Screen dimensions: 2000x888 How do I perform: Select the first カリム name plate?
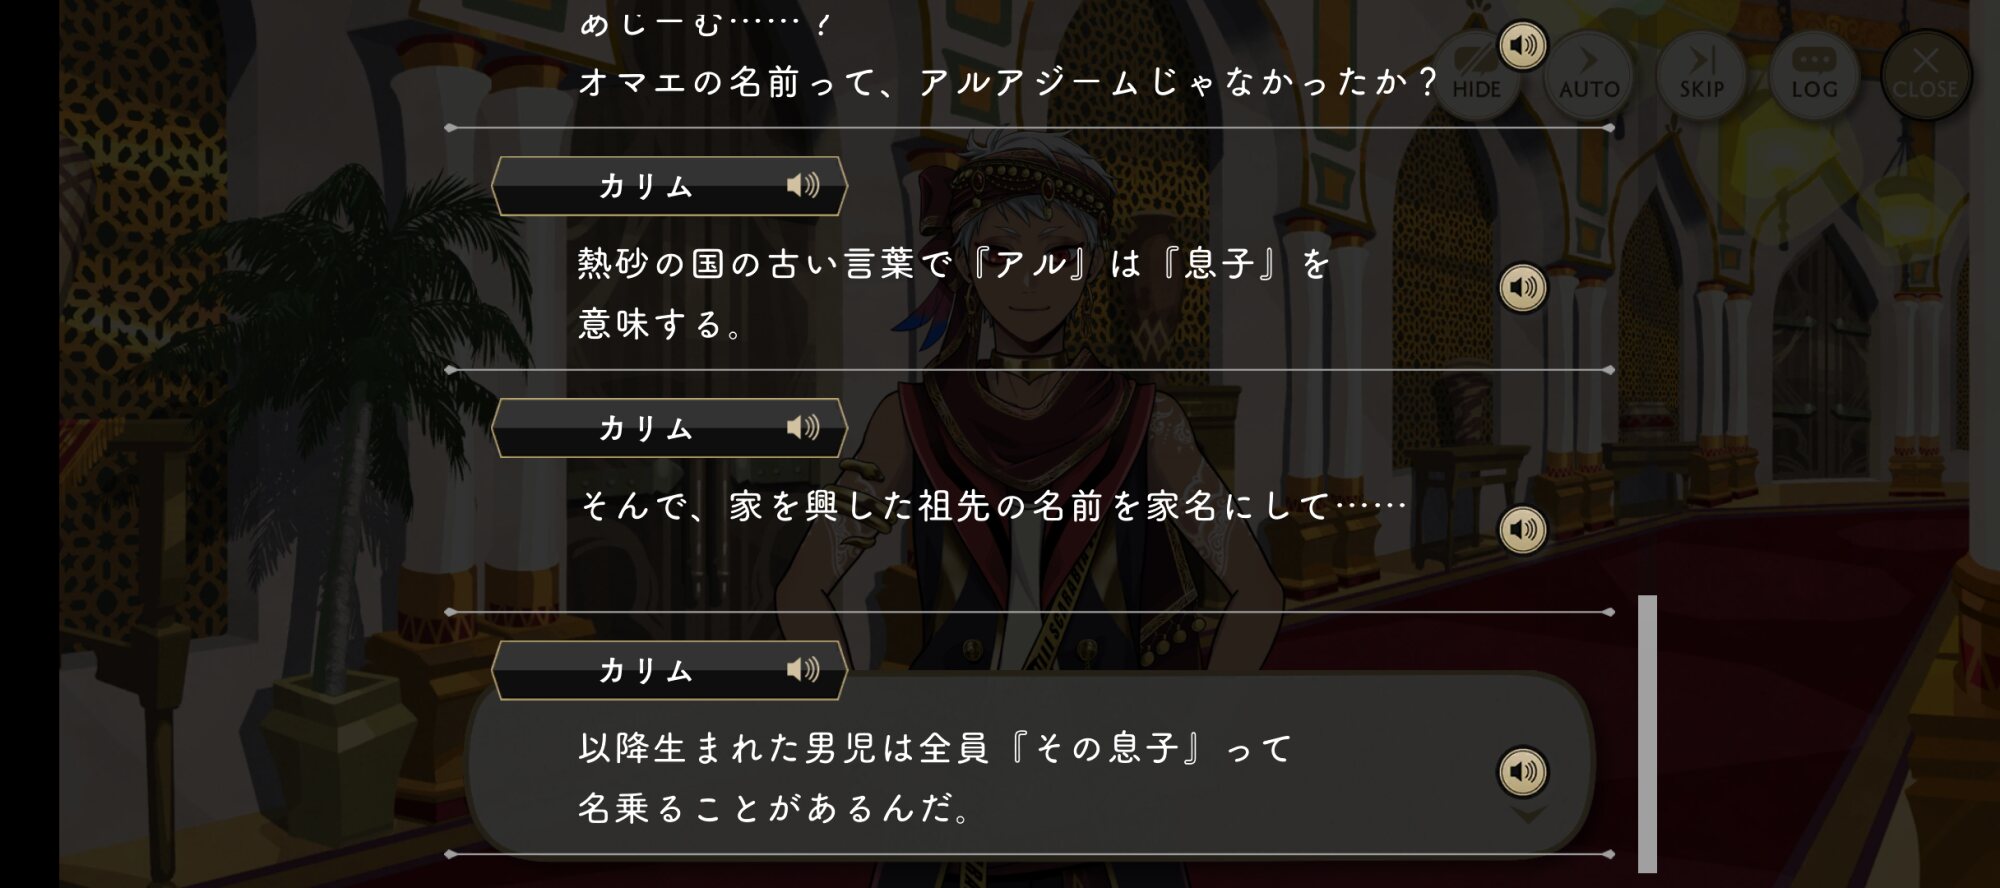click(x=669, y=186)
